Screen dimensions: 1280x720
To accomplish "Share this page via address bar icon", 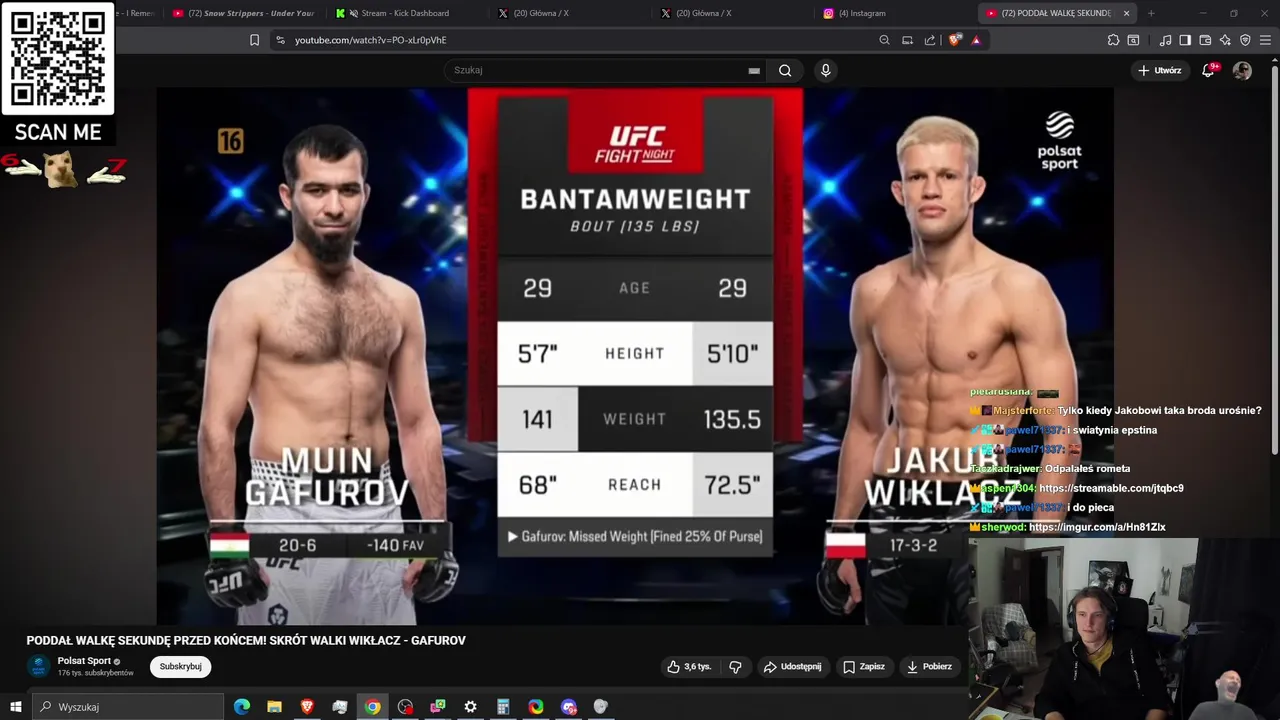I will point(930,40).
